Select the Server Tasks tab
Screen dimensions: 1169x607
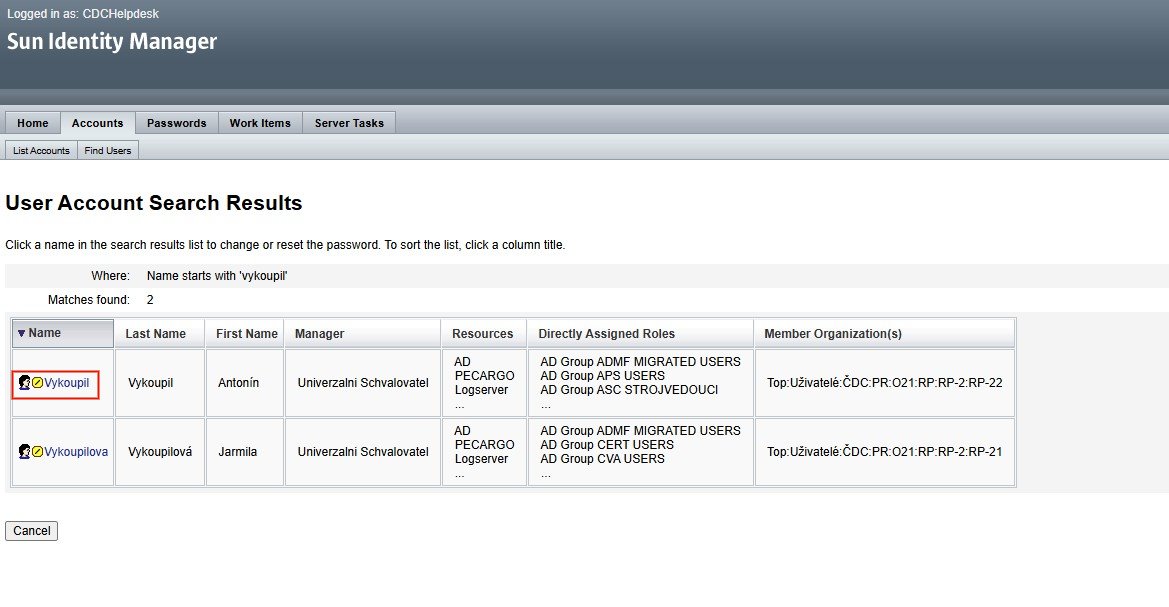point(349,123)
